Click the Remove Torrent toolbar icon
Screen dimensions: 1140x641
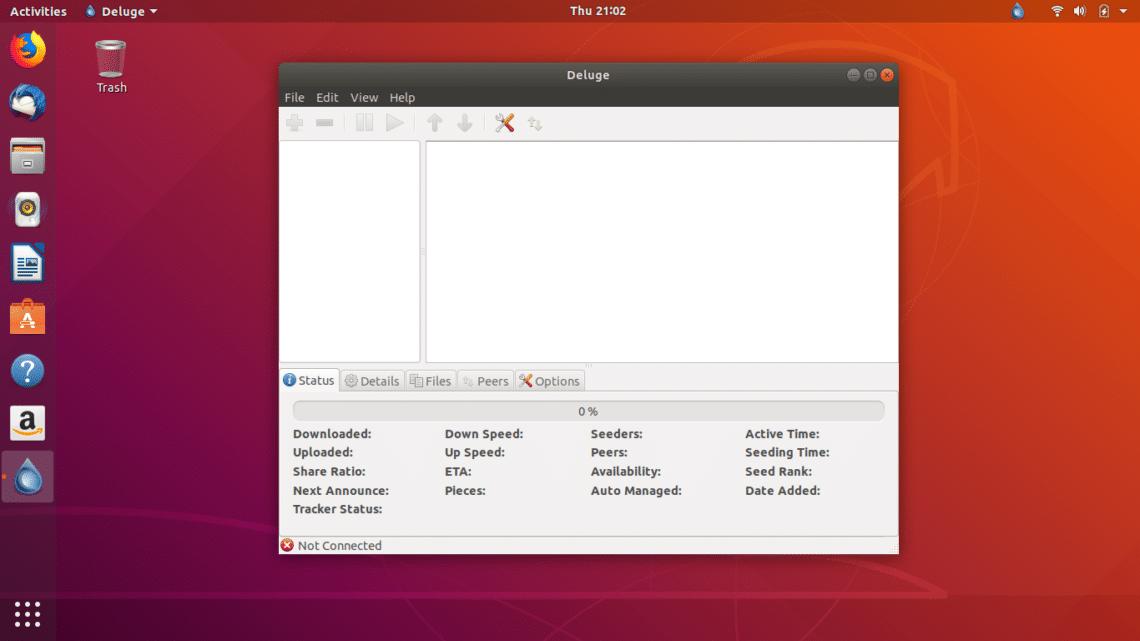(324, 122)
